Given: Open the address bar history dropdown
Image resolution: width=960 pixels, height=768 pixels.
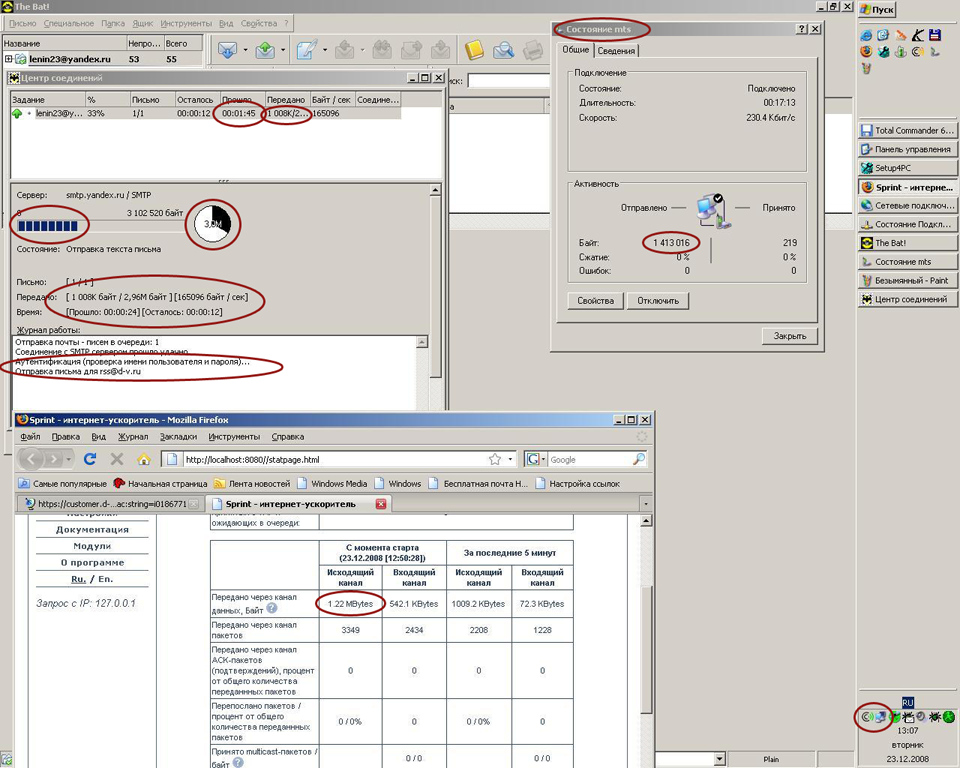Looking at the screenshot, I should (511, 459).
